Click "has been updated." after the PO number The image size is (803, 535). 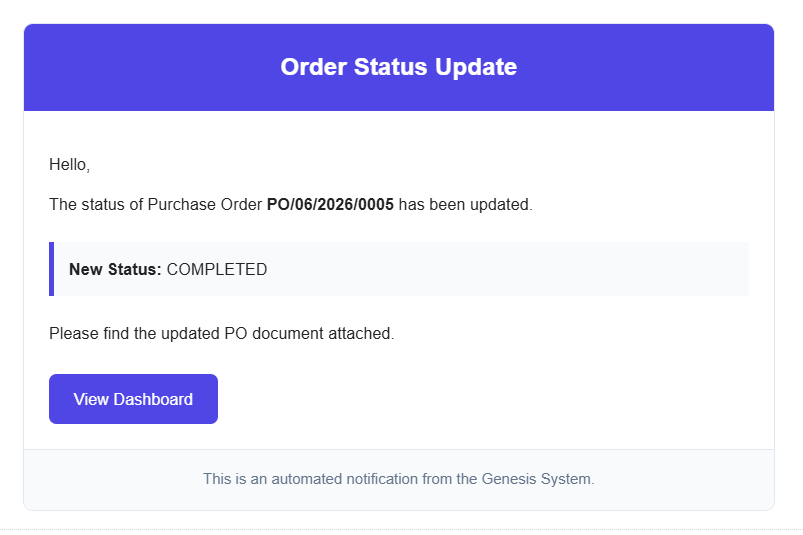pos(466,205)
